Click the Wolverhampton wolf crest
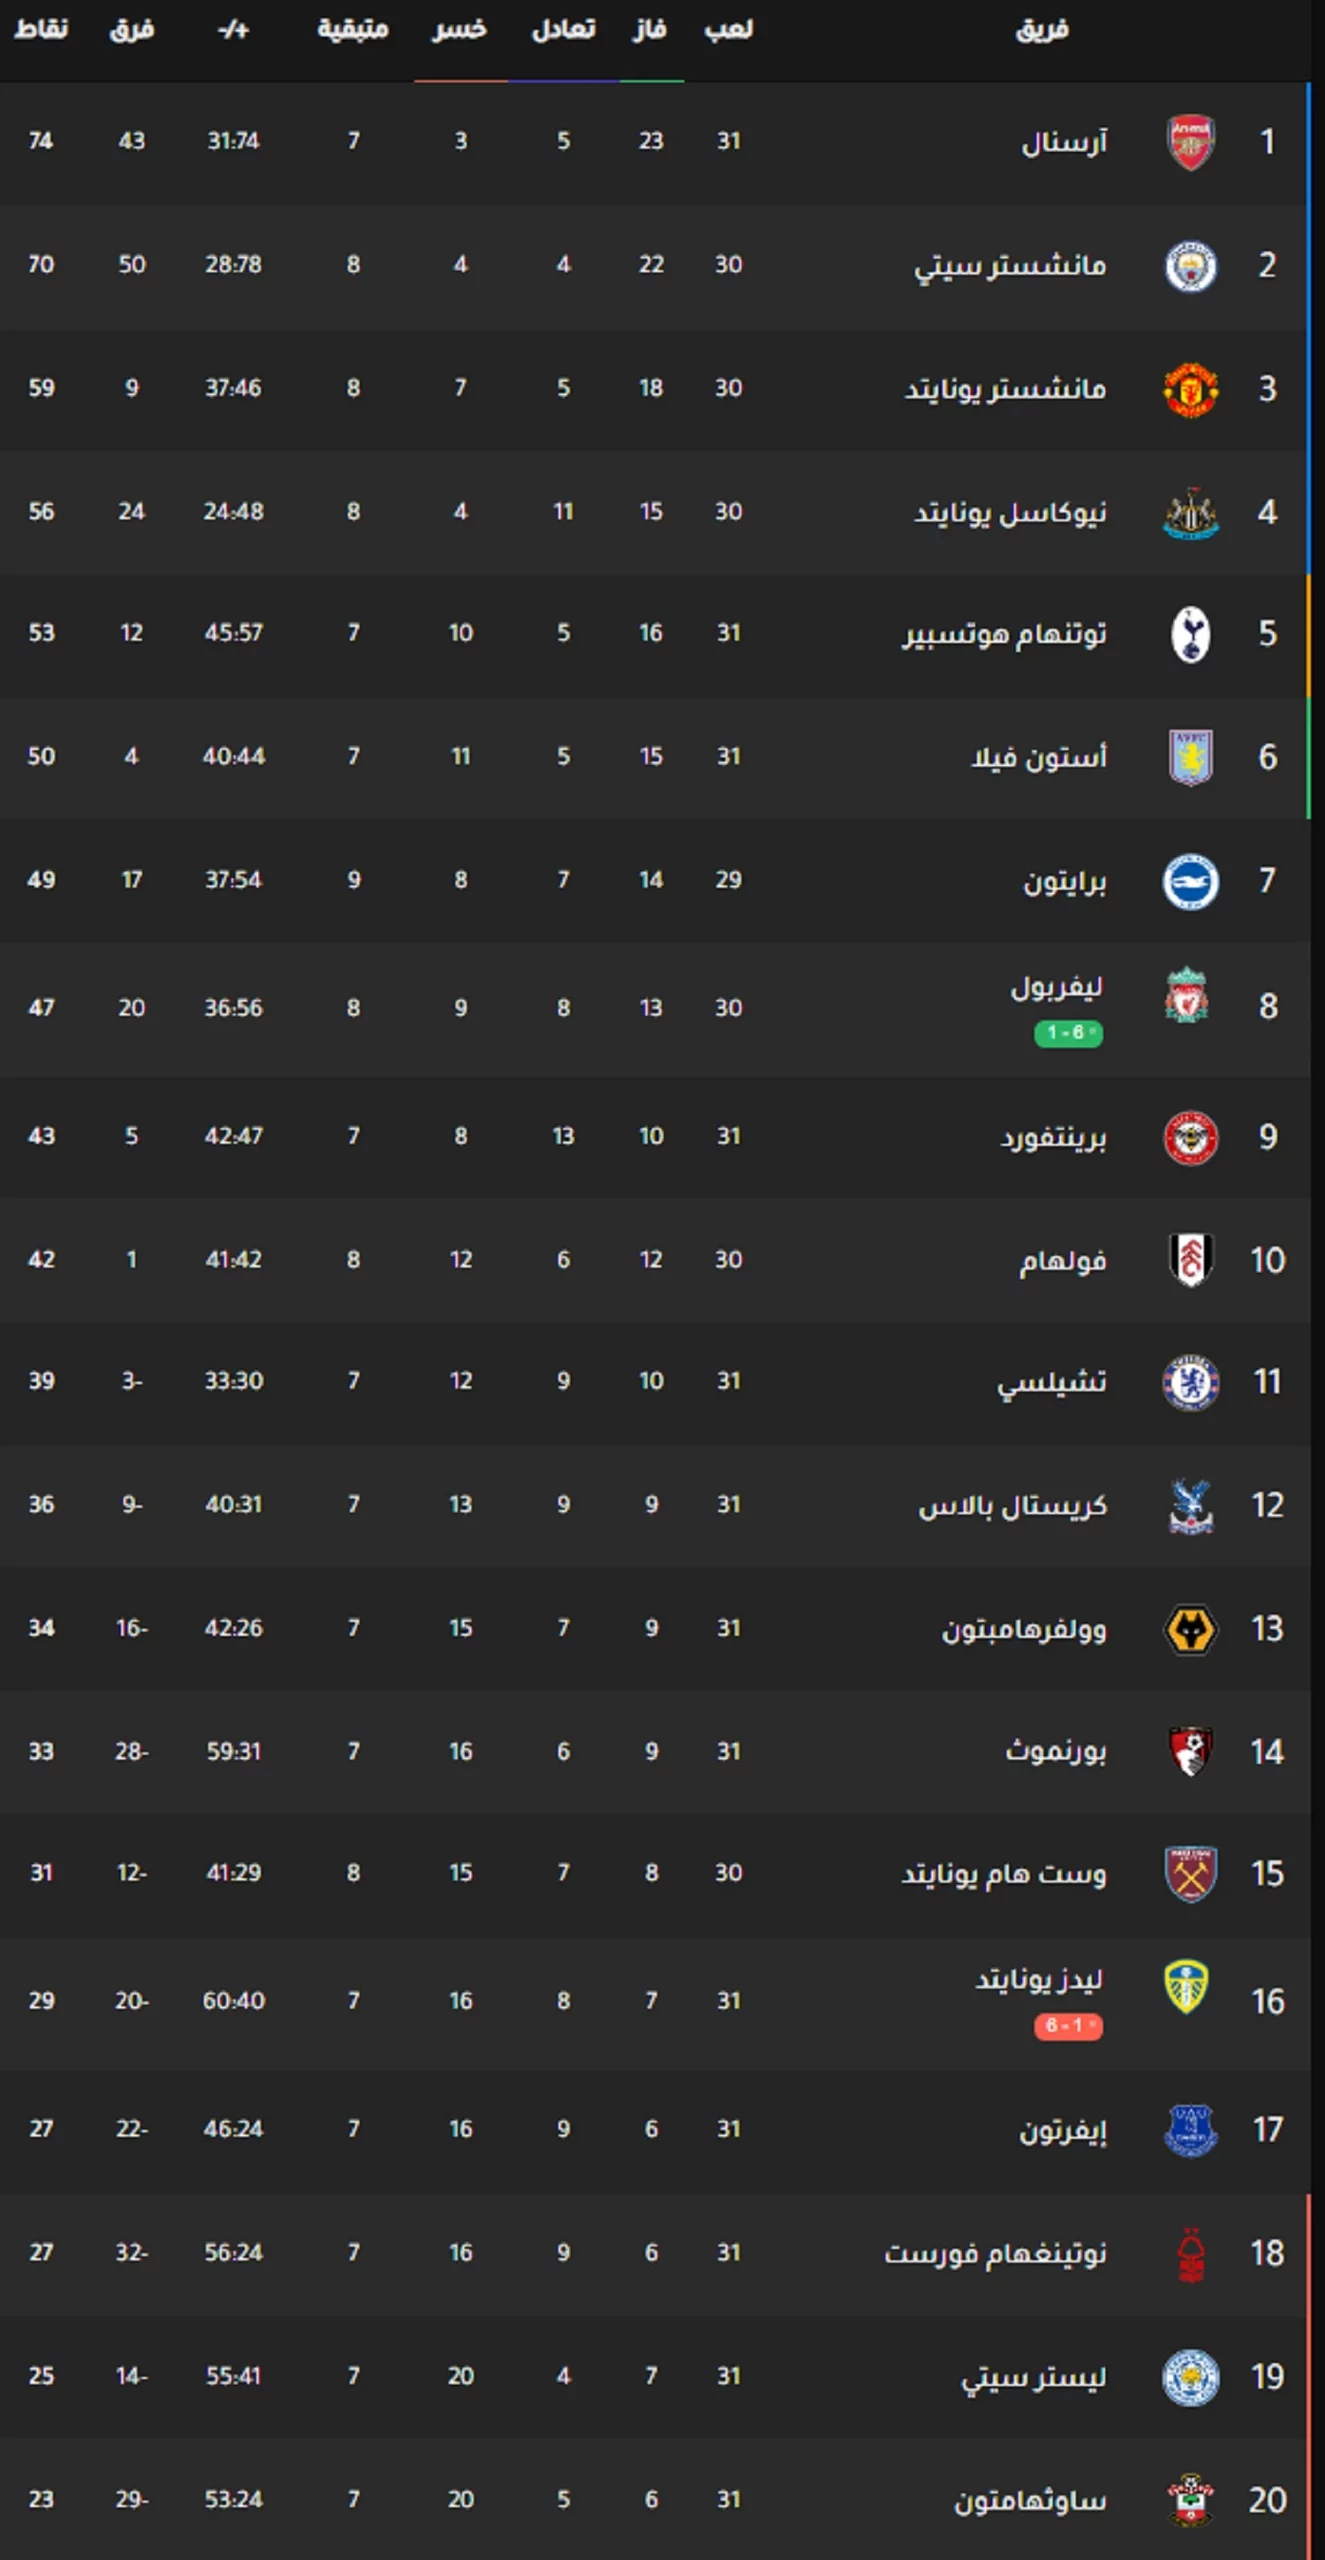 [1190, 1629]
